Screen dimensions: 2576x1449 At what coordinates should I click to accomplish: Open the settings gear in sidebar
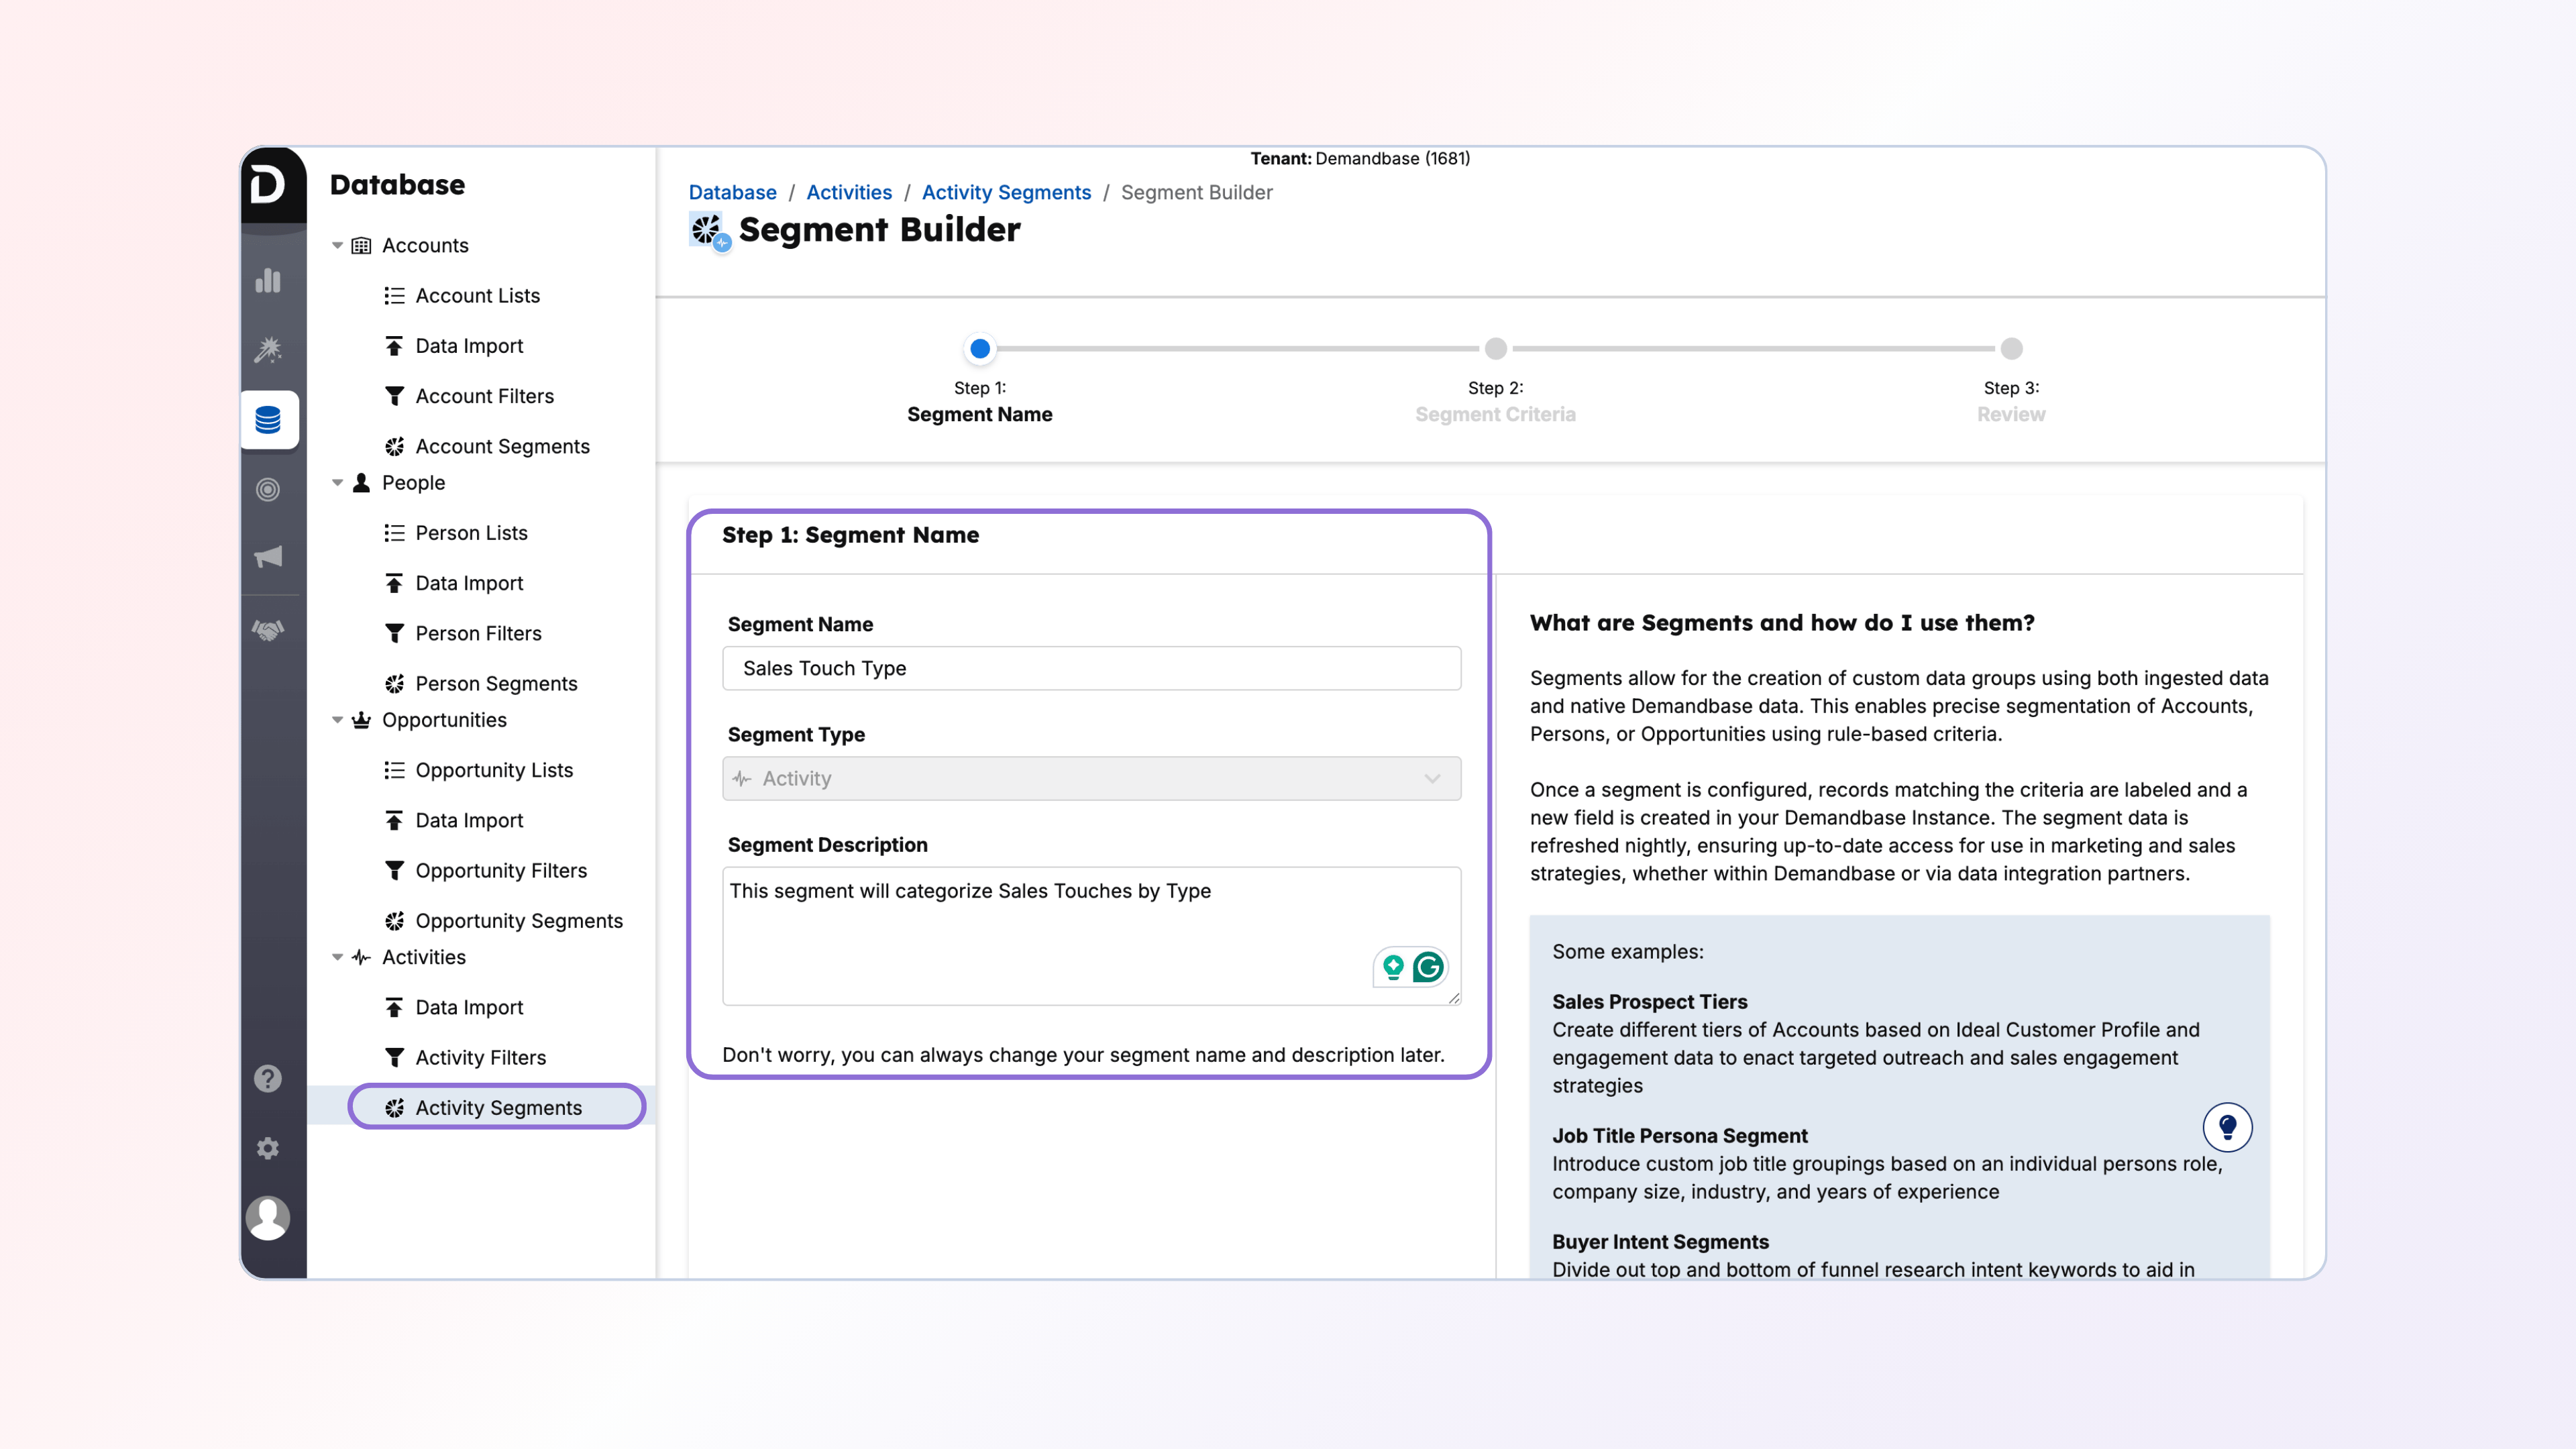[268, 1148]
